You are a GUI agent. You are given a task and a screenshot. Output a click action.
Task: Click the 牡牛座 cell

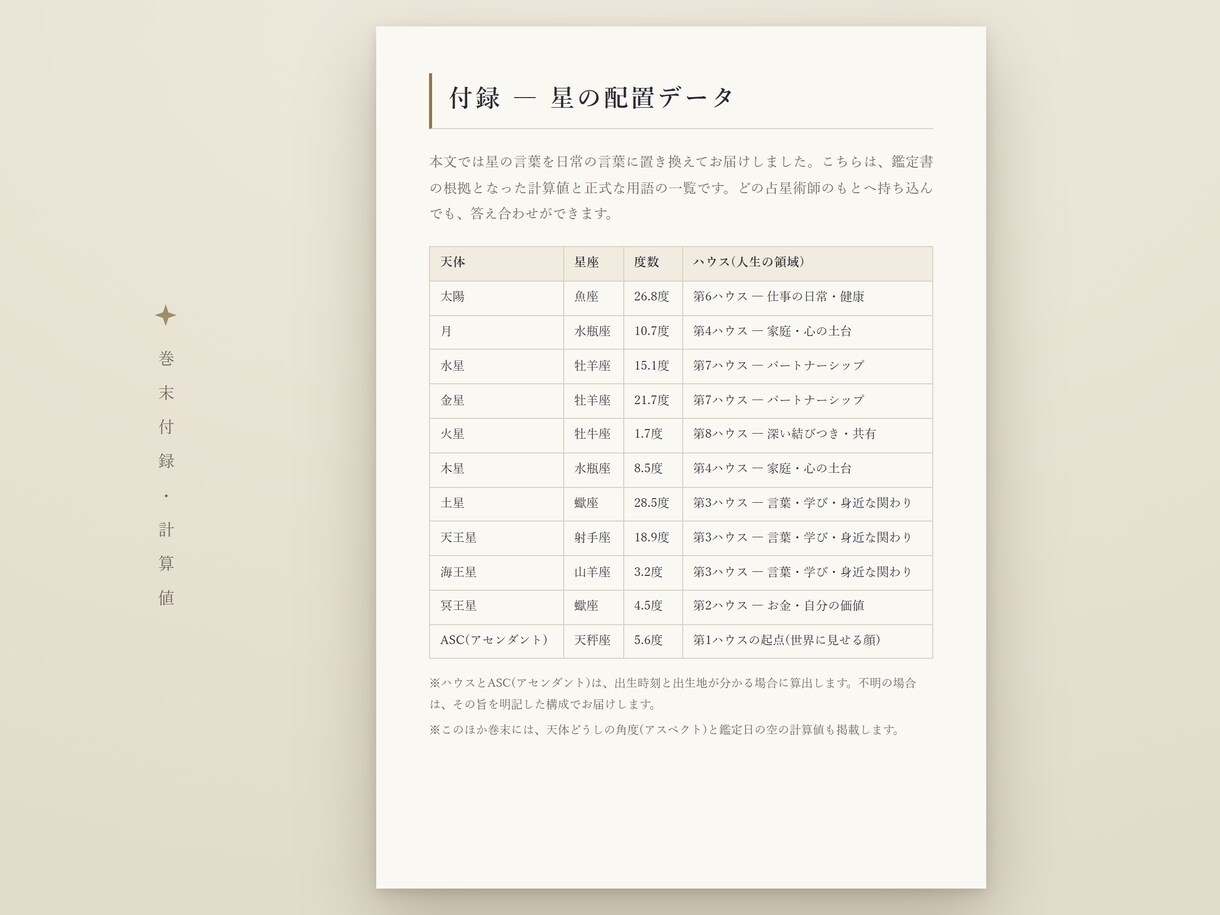[x=593, y=435]
